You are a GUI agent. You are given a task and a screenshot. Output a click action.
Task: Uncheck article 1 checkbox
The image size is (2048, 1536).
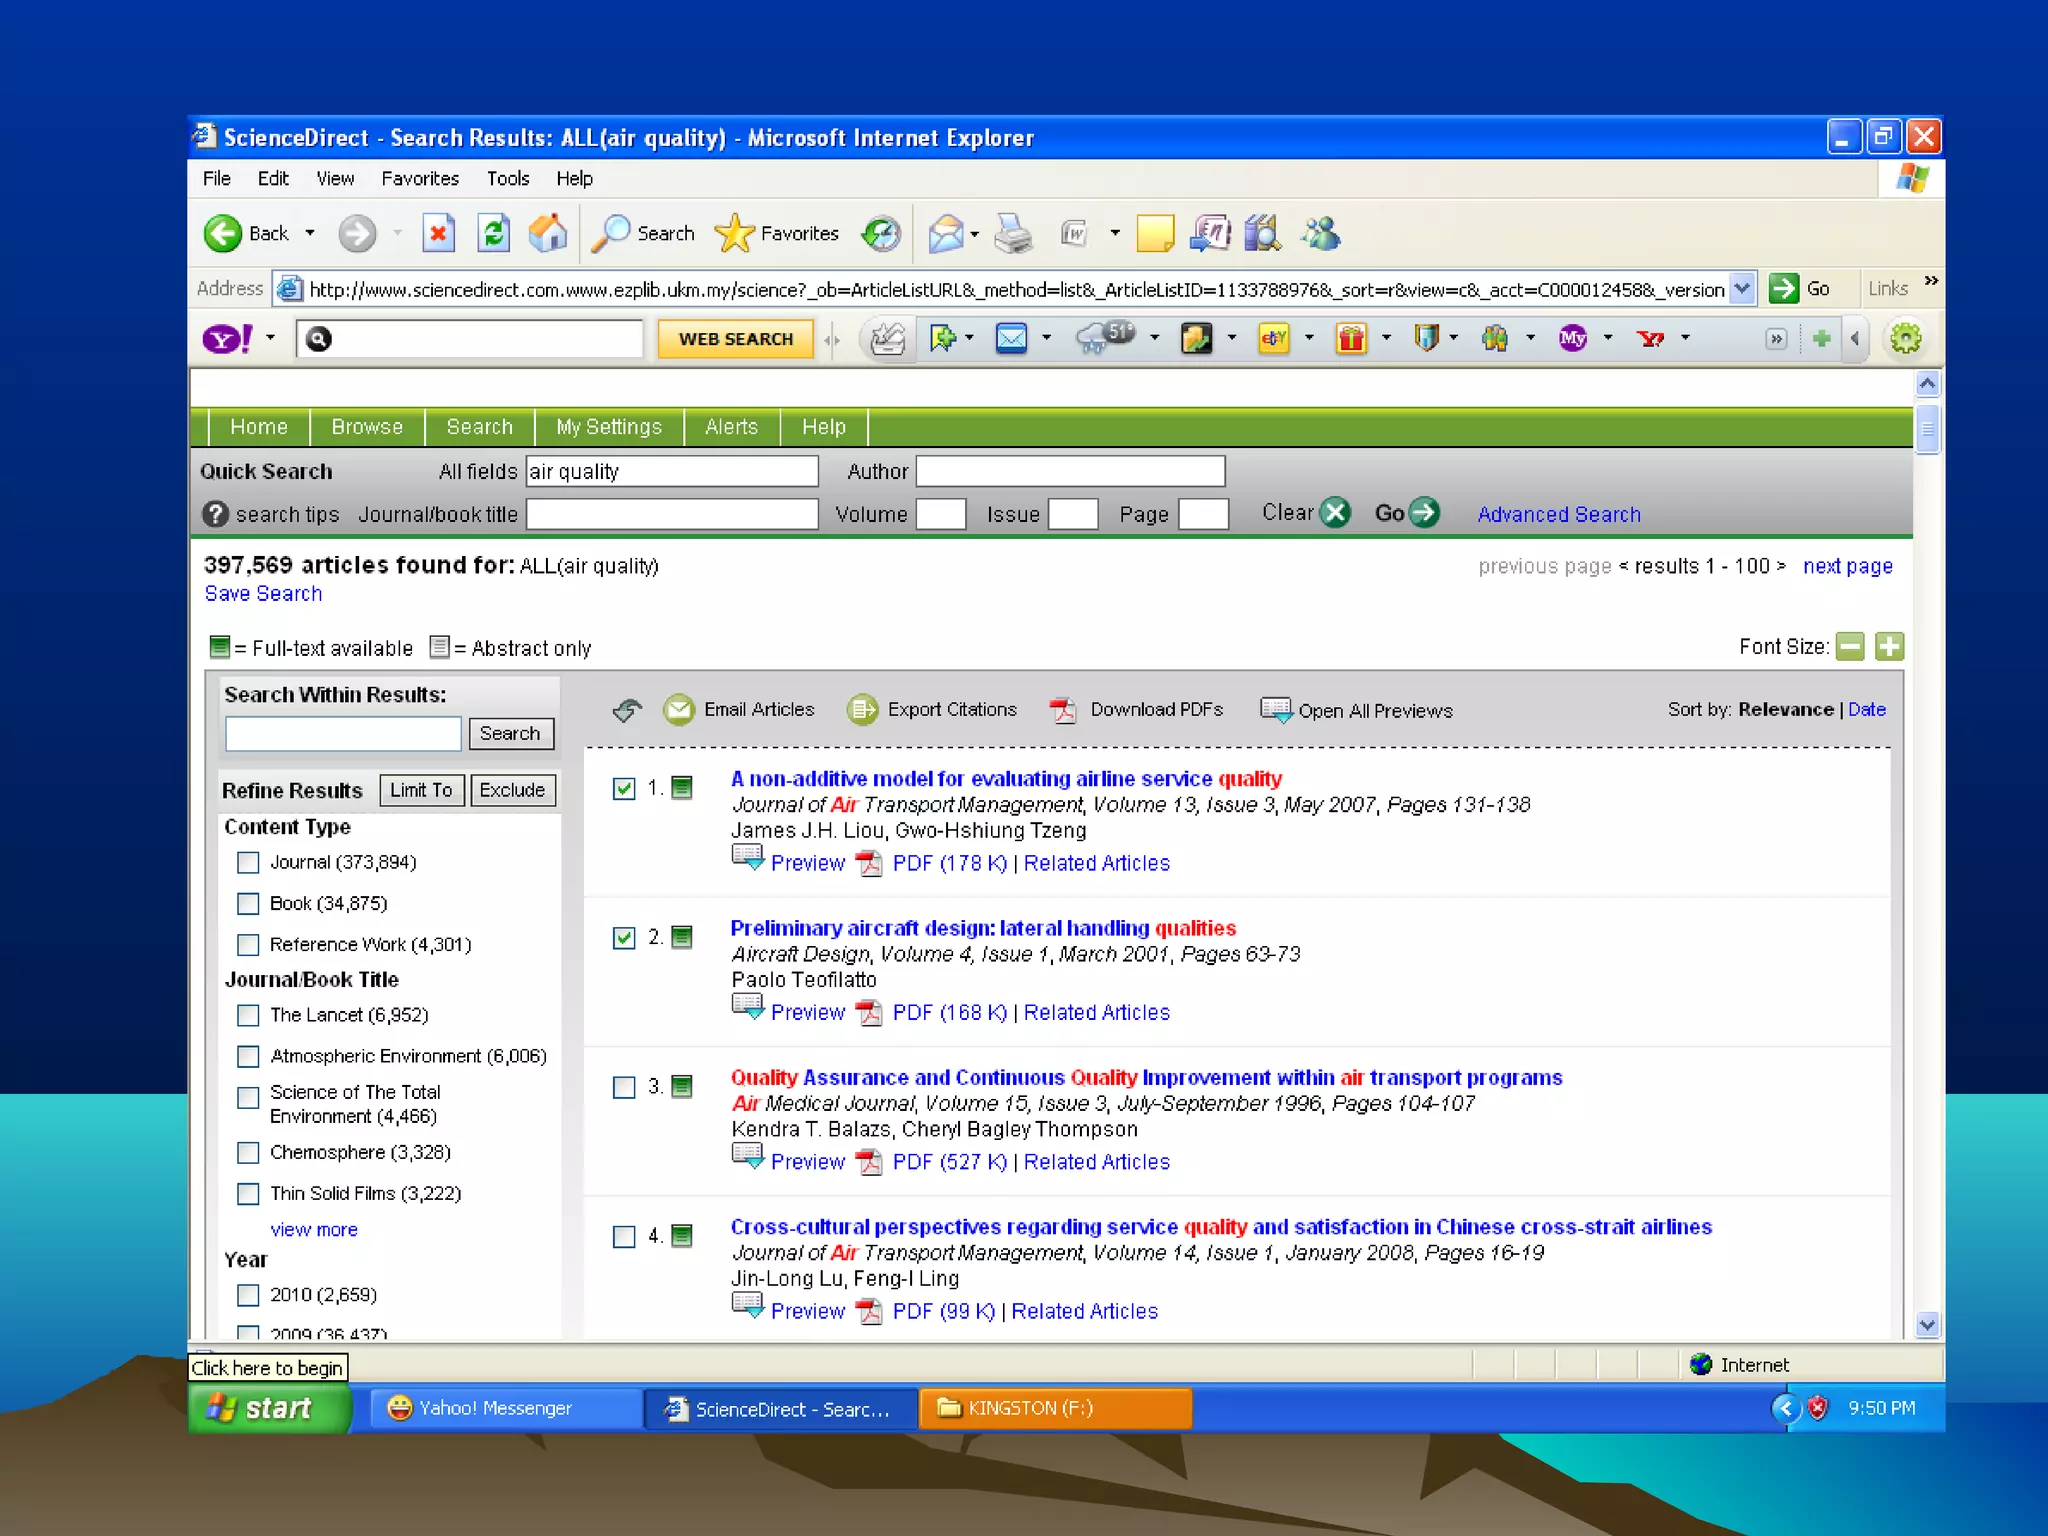624,789
